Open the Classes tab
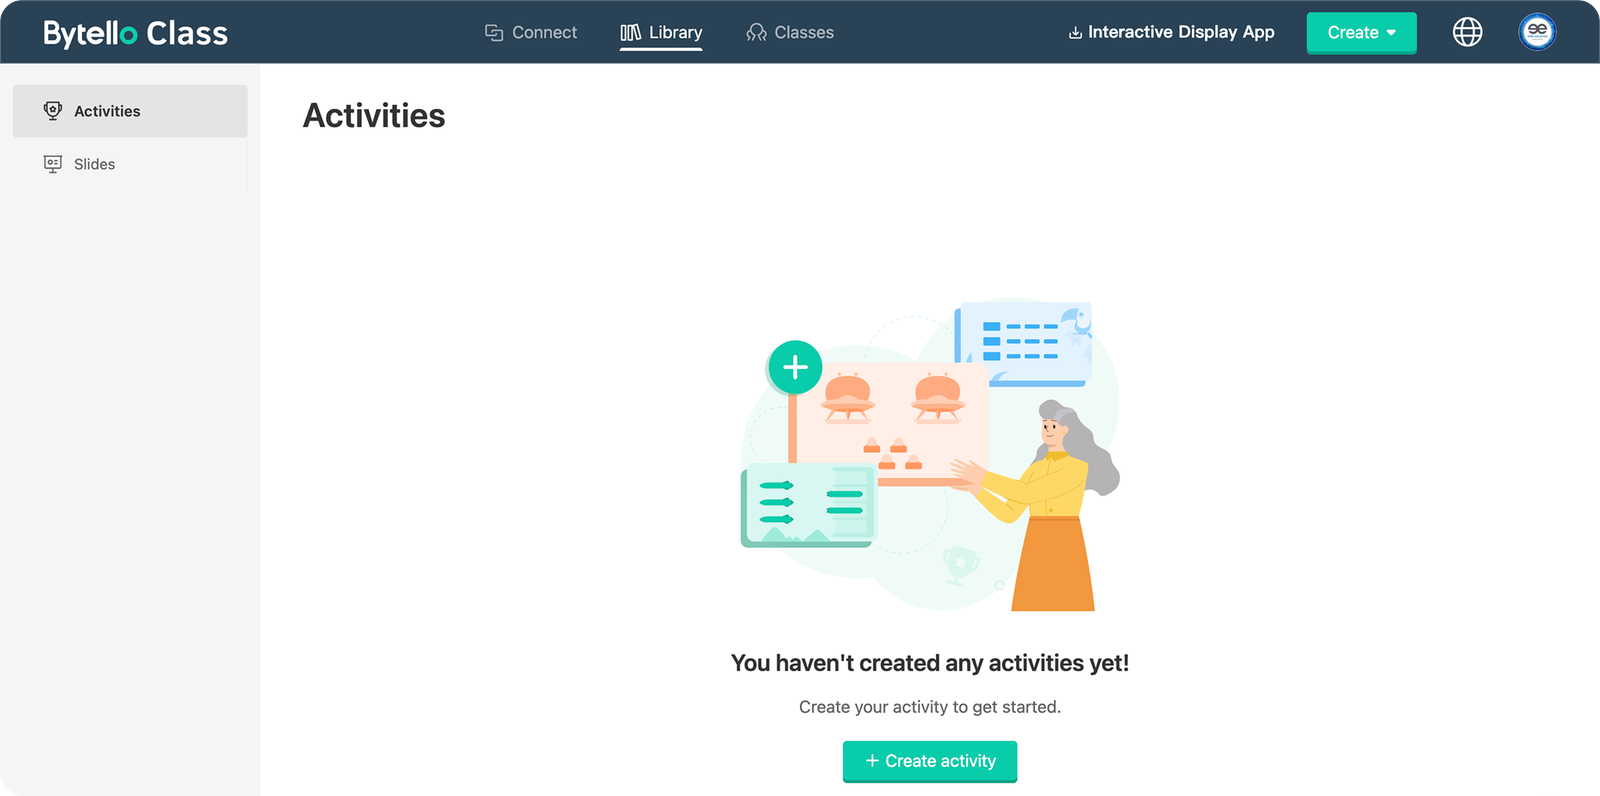The width and height of the screenshot is (1600, 796). tap(803, 33)
